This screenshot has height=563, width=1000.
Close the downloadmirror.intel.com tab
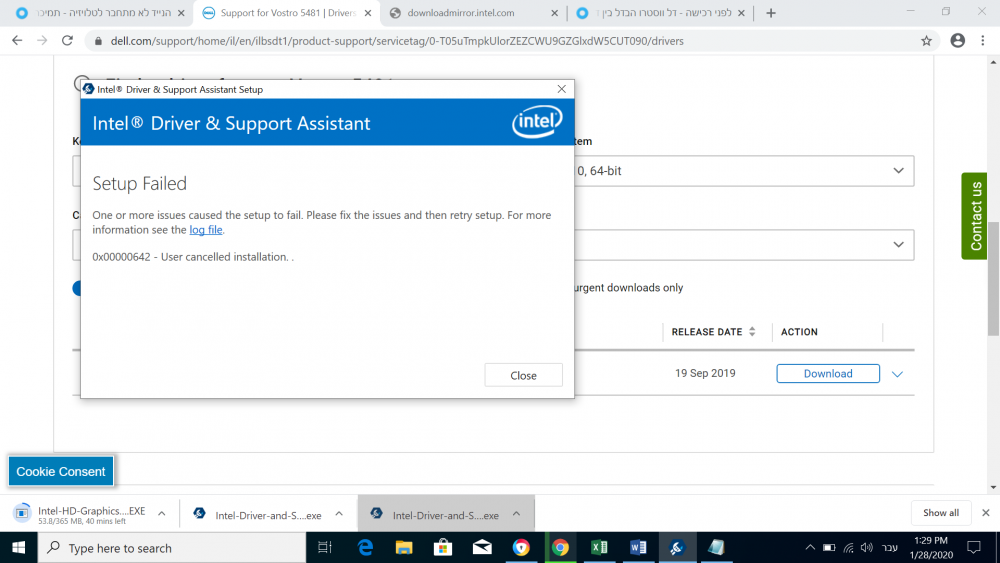(x=554, y=13)
